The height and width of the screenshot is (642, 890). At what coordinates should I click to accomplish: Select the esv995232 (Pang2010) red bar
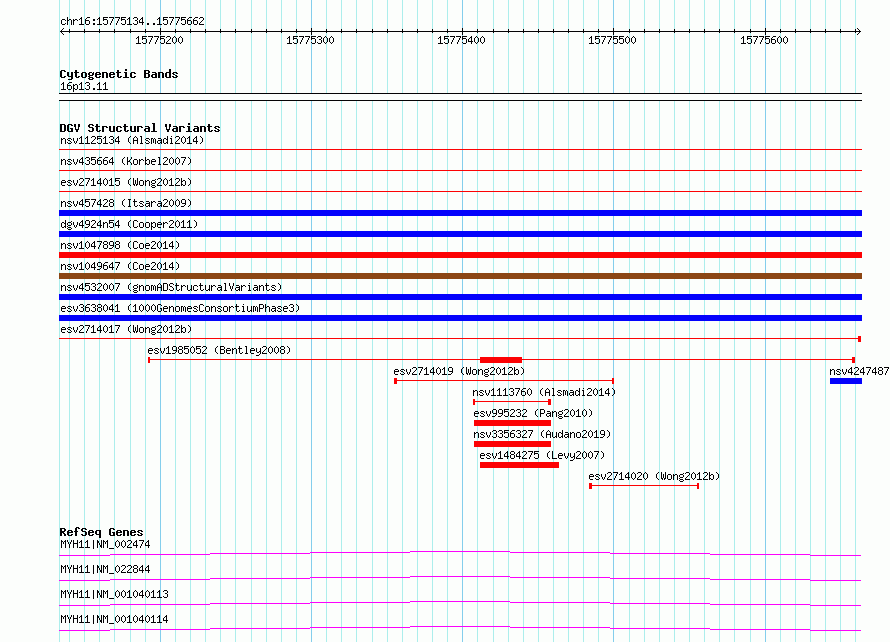pos(512,423)
